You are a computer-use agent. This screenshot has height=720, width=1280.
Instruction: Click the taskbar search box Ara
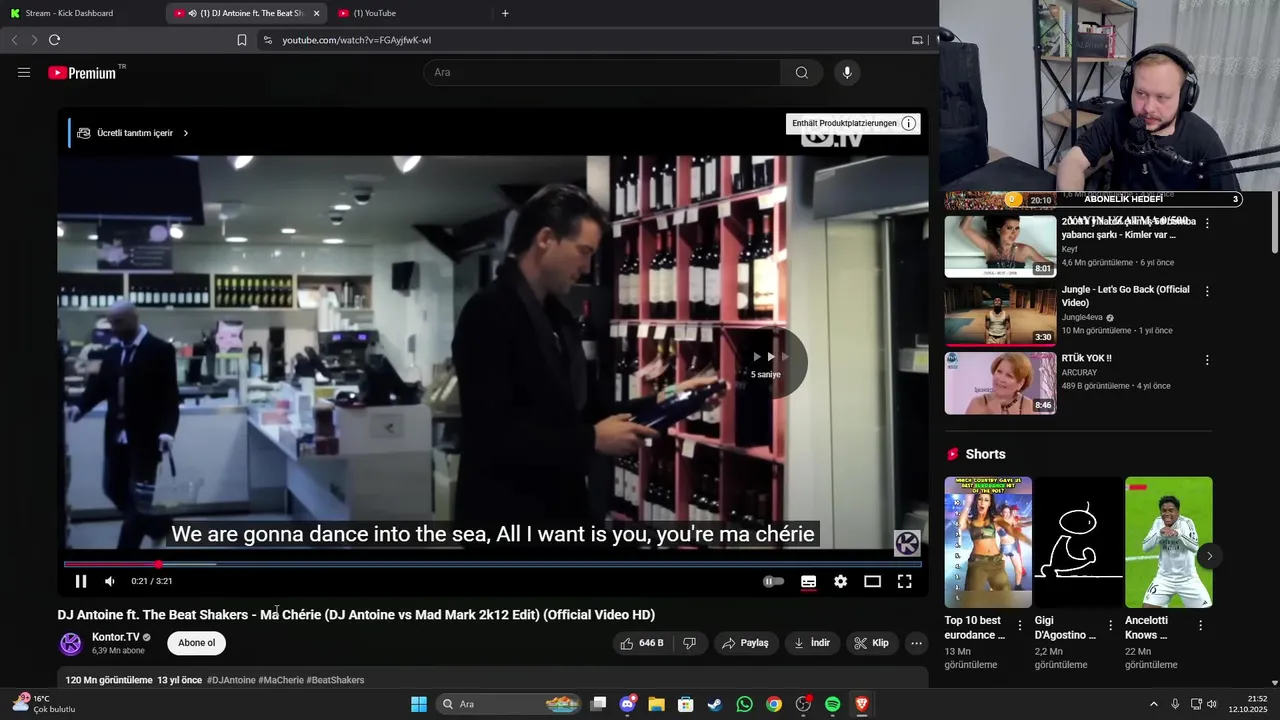510,704
